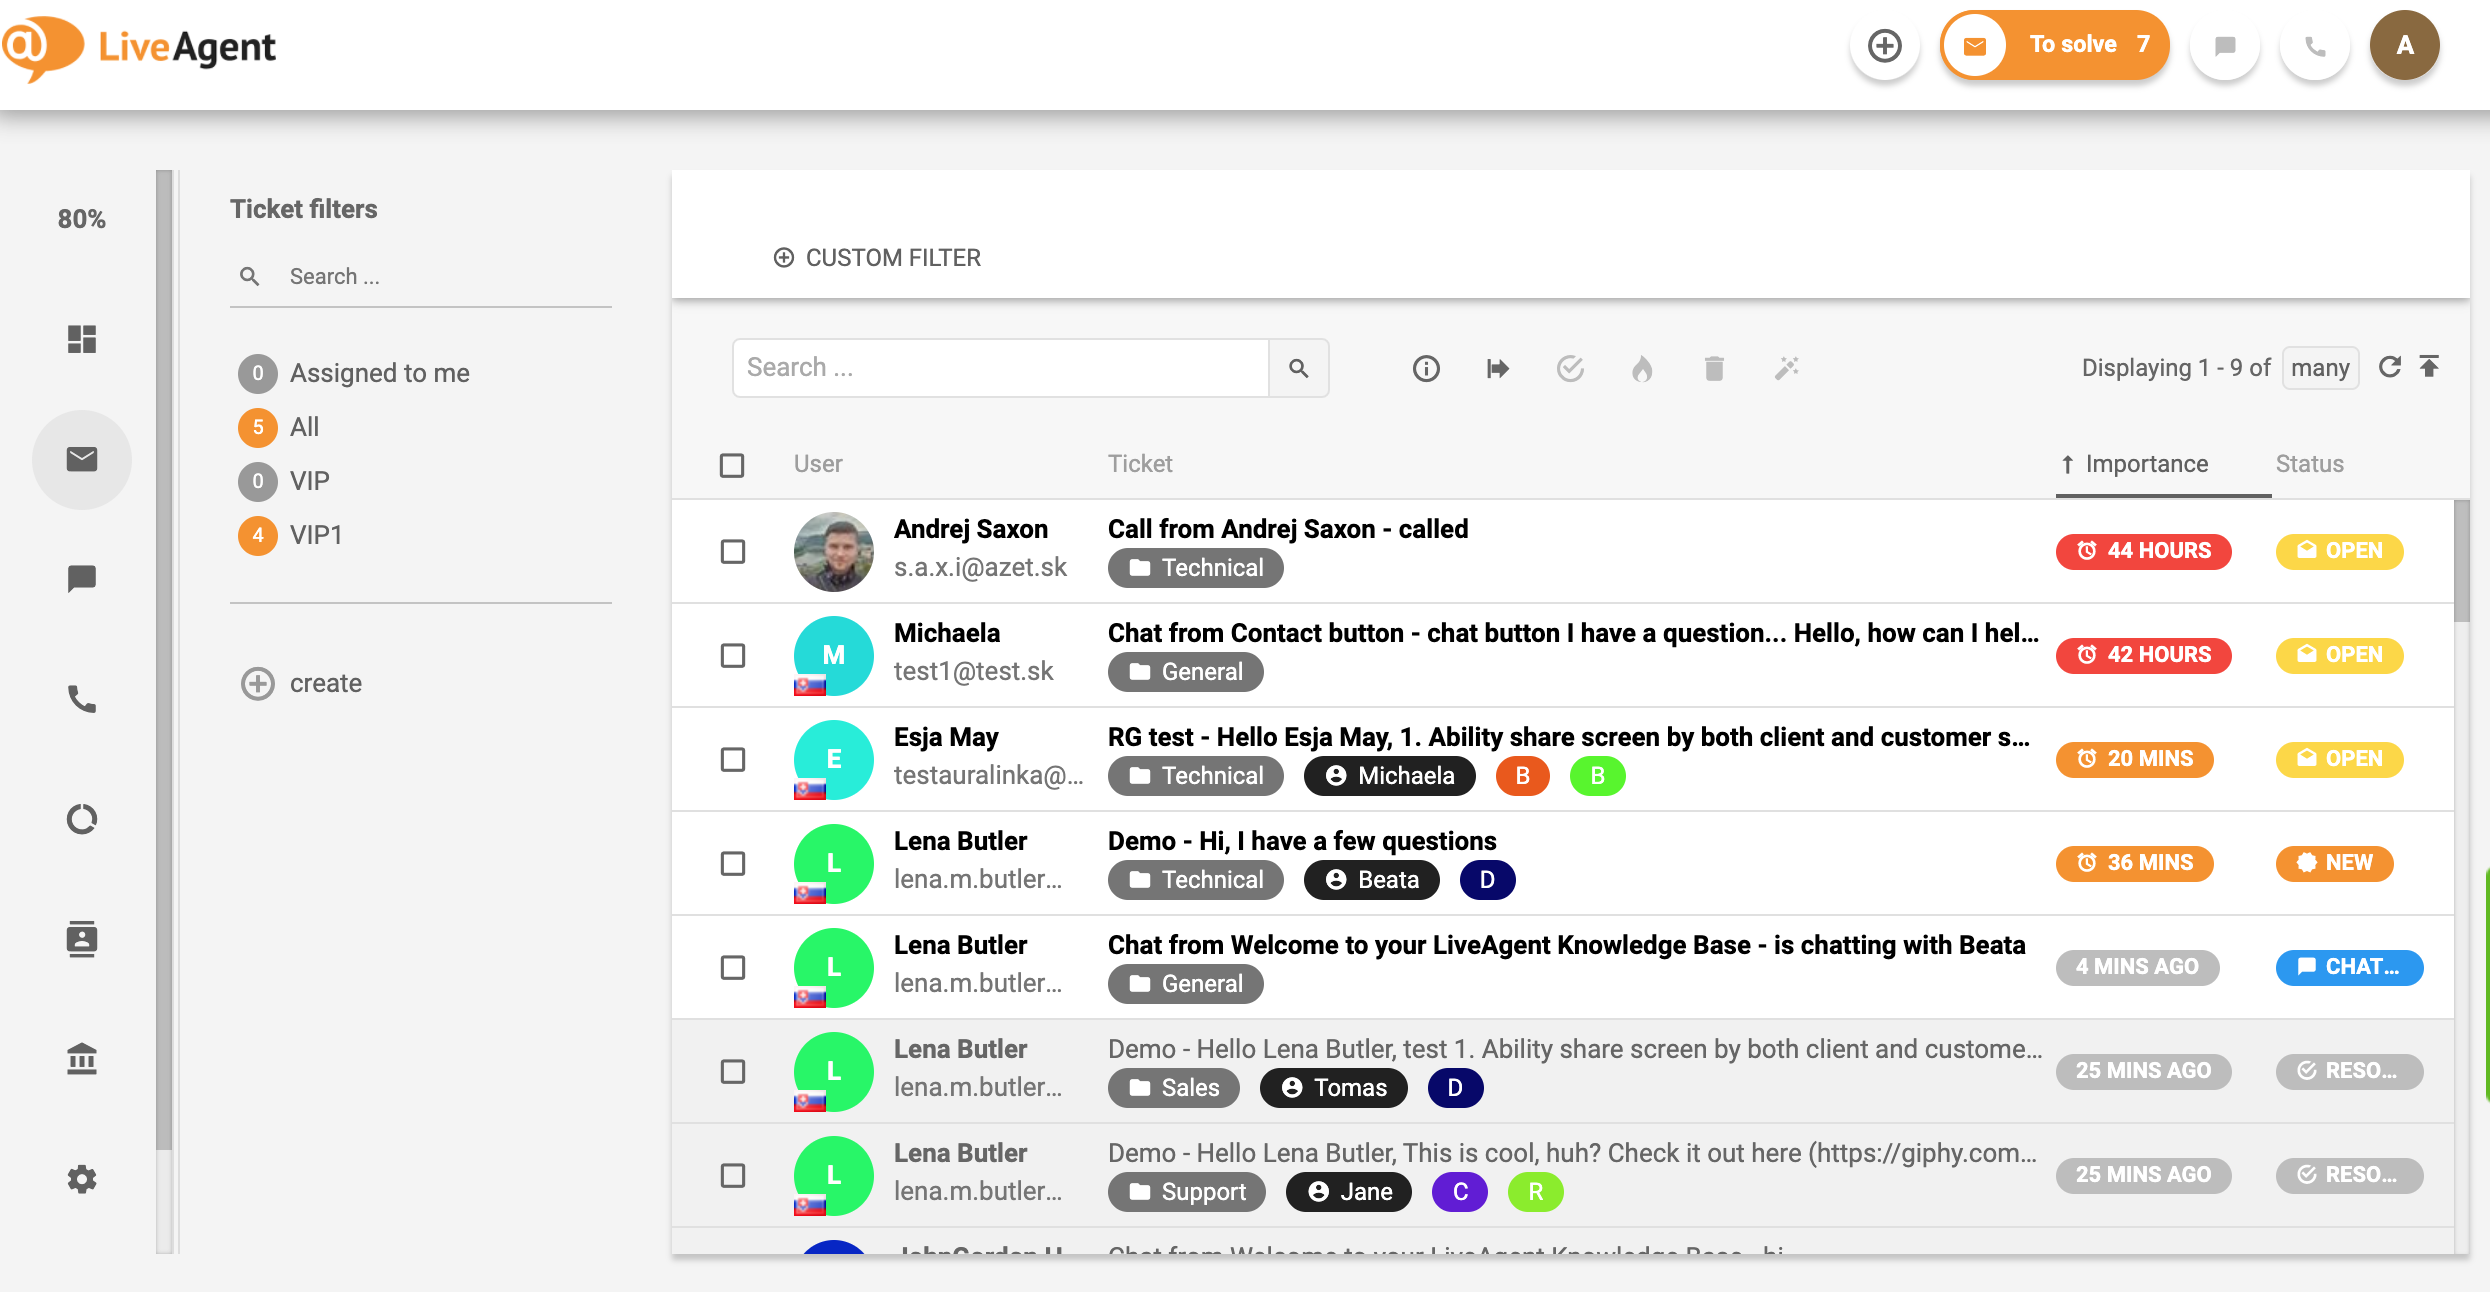
Task: Open the Chats section from sidebar
Action: (x=81, y=578)
